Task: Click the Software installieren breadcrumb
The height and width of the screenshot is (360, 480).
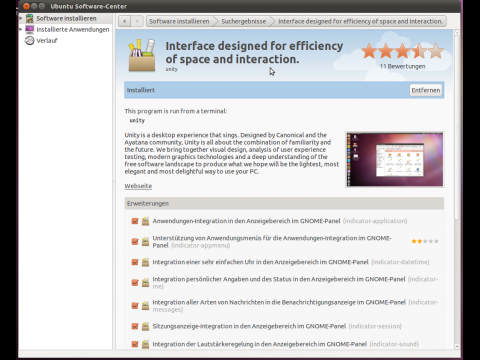Action: 179,21
